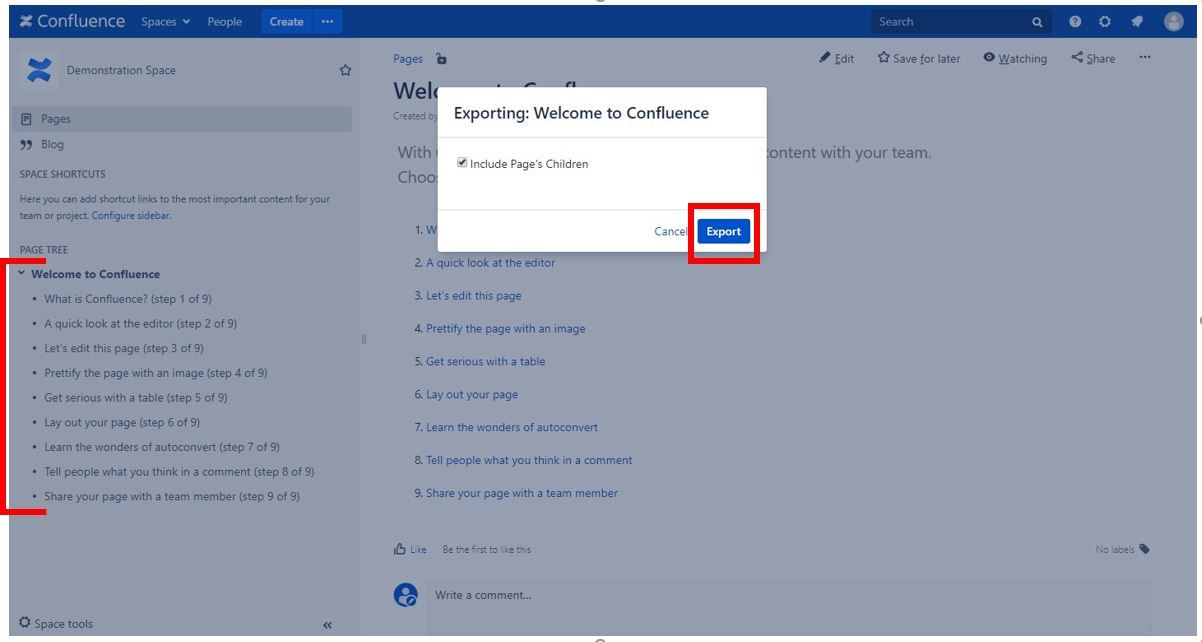Viewport: 1202px width, 642px height.
Task: Open Let's edit this page (step 3 of 9)
Action: [x=124, y=348]
